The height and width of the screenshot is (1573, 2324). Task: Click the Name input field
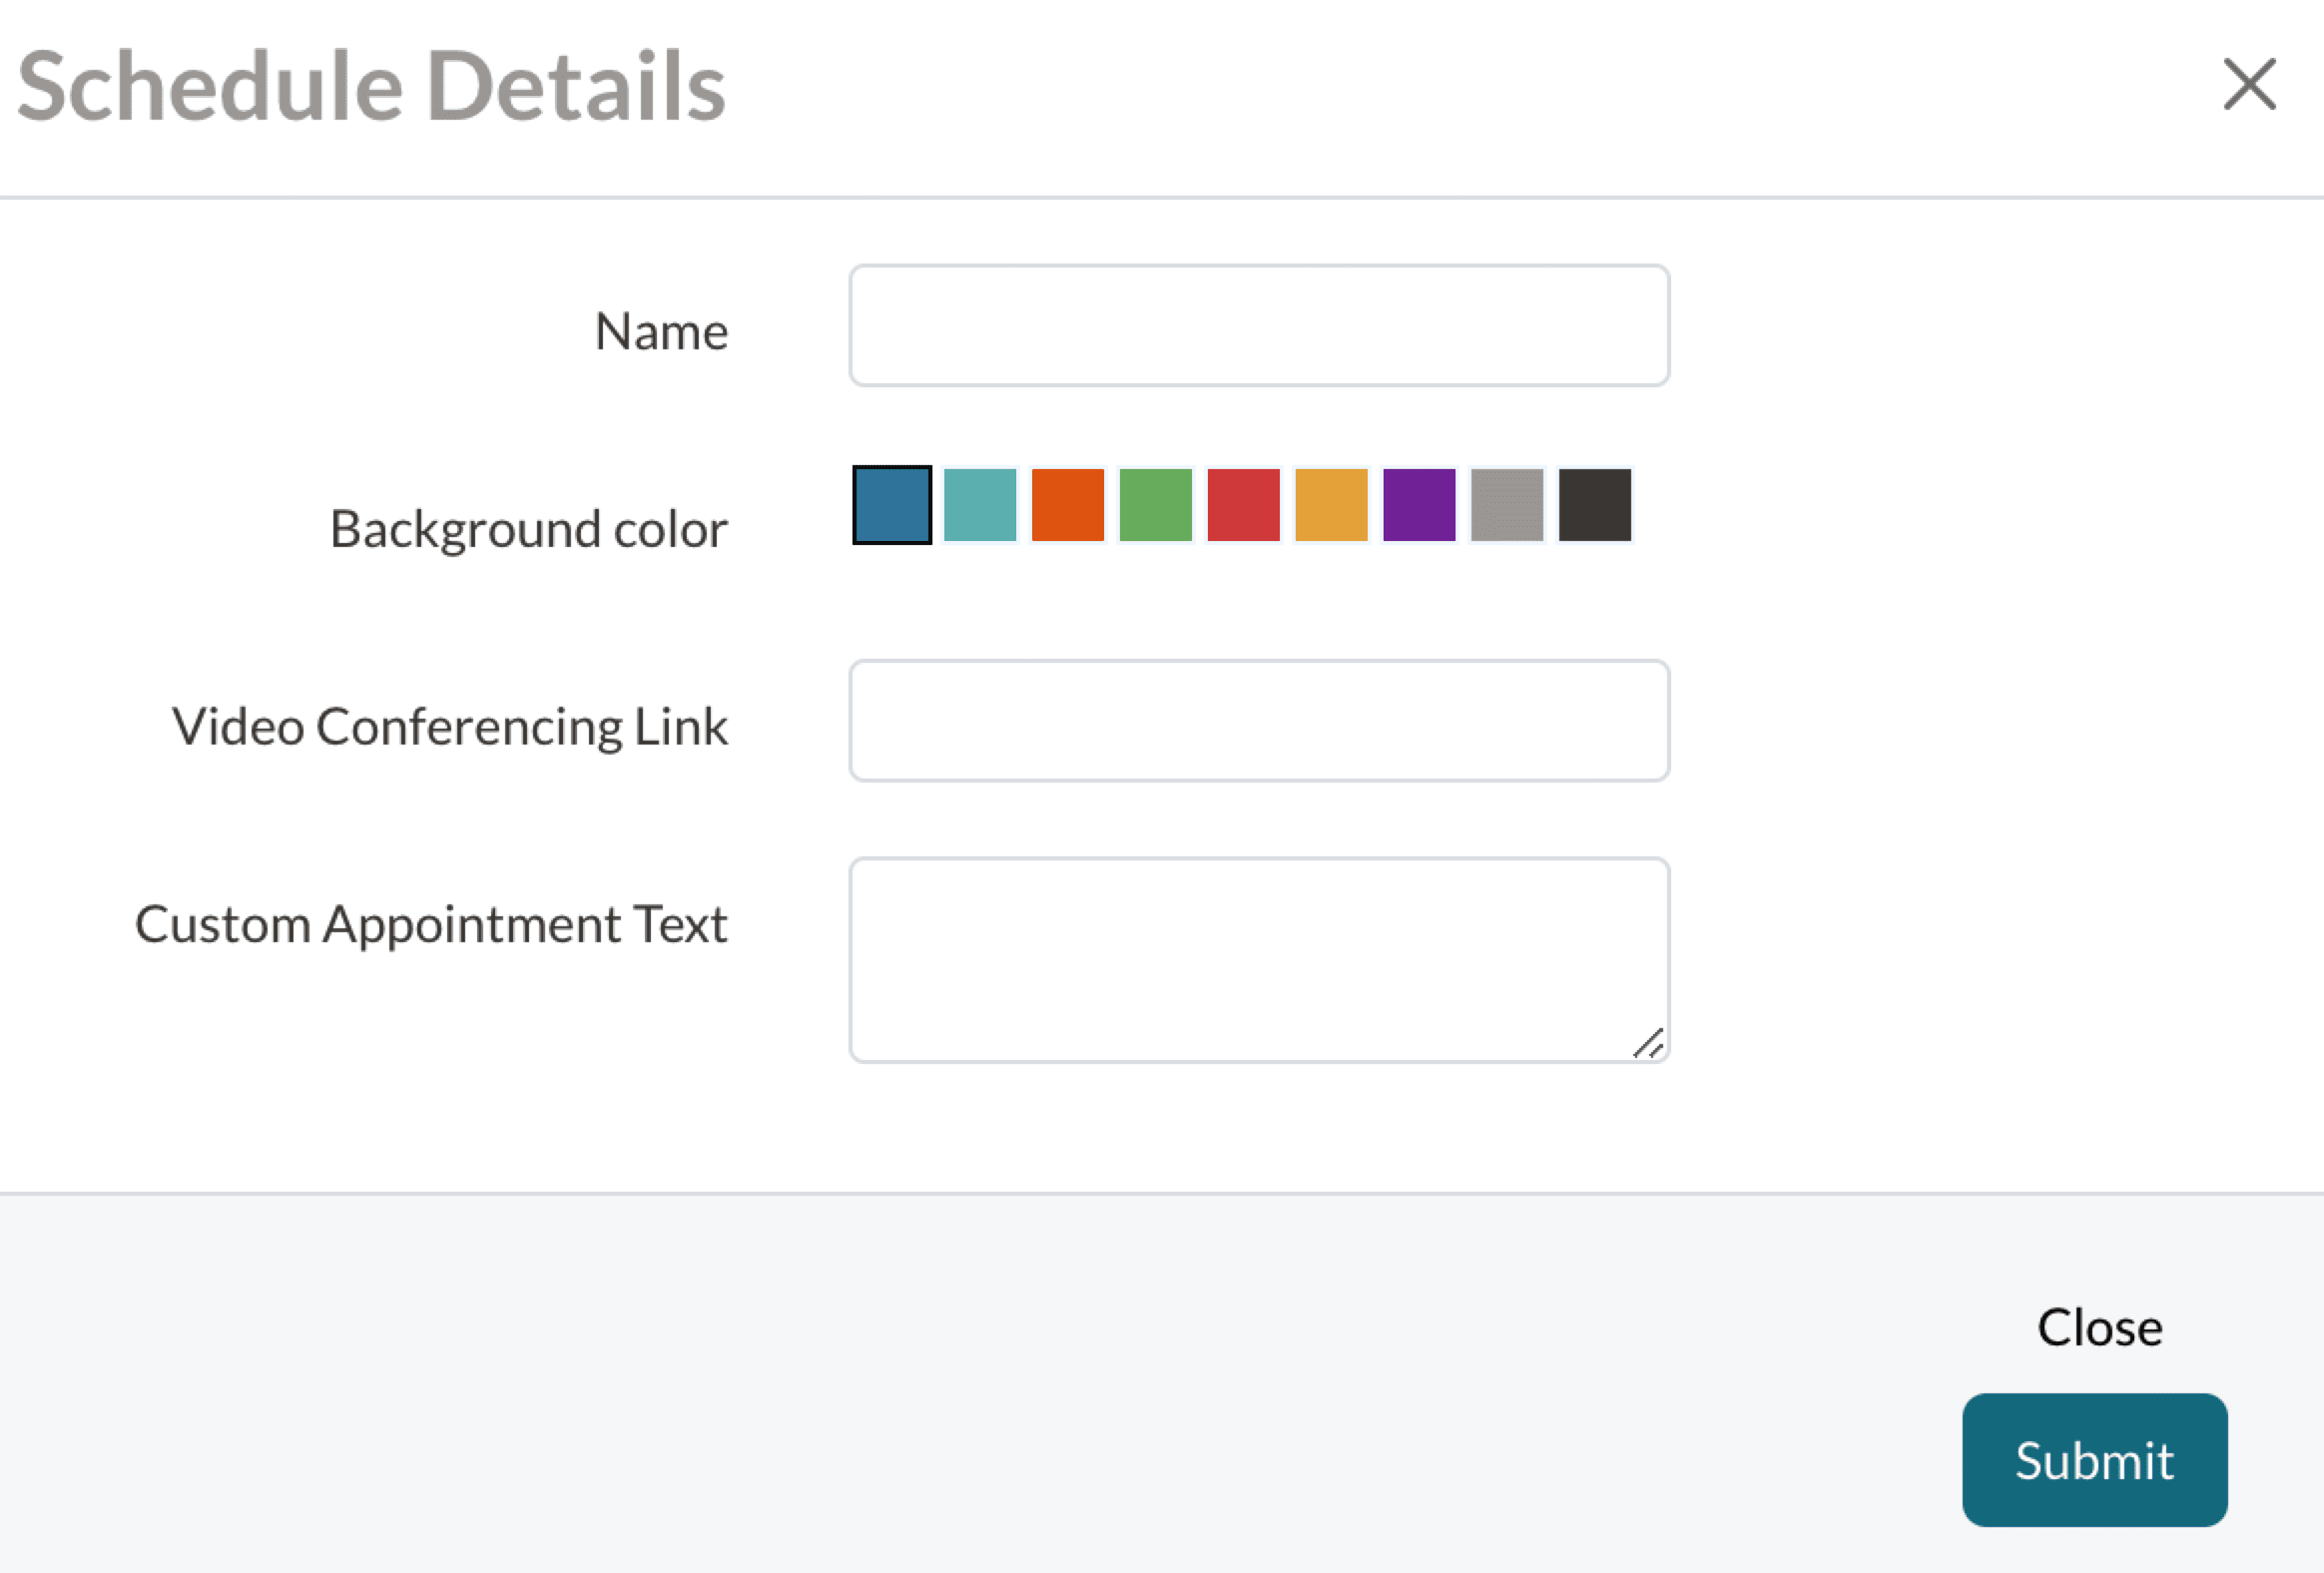pyautogui.click(x=1259, y=325)
